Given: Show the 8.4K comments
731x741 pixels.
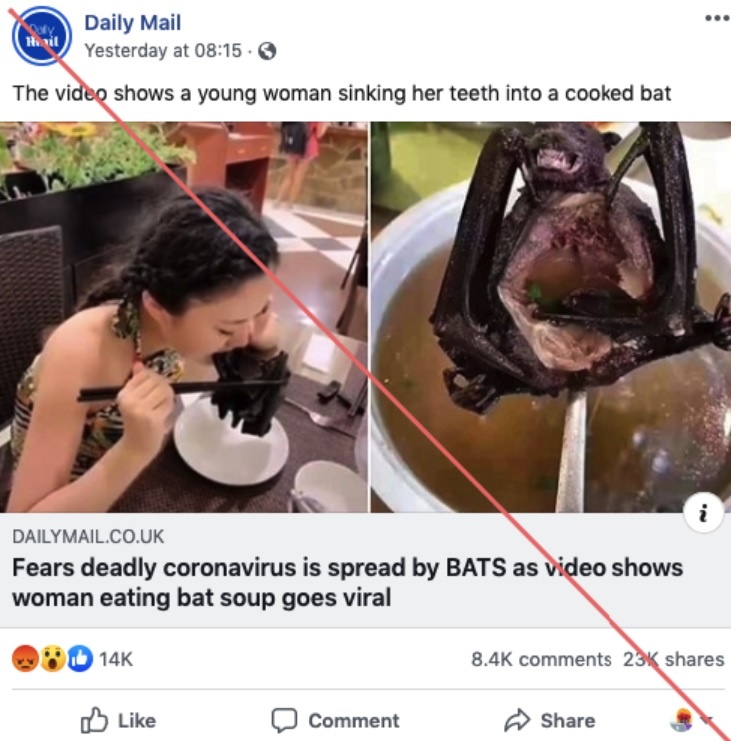Looking at the screenshot, I should click(x=541, y=659).
